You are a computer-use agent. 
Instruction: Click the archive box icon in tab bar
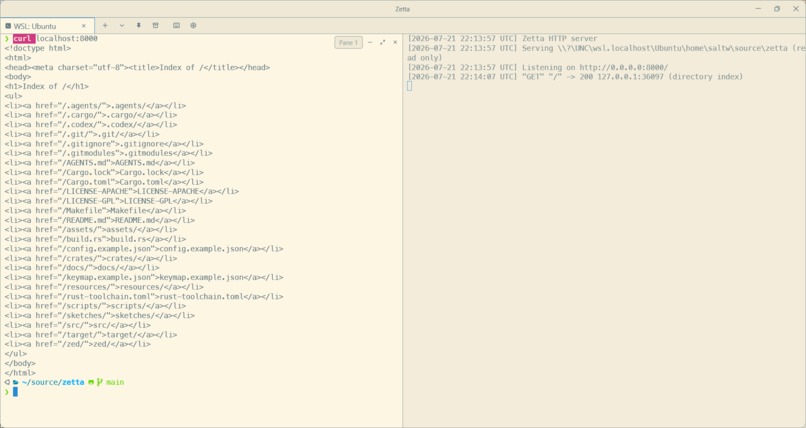click(x=155, y=25)
